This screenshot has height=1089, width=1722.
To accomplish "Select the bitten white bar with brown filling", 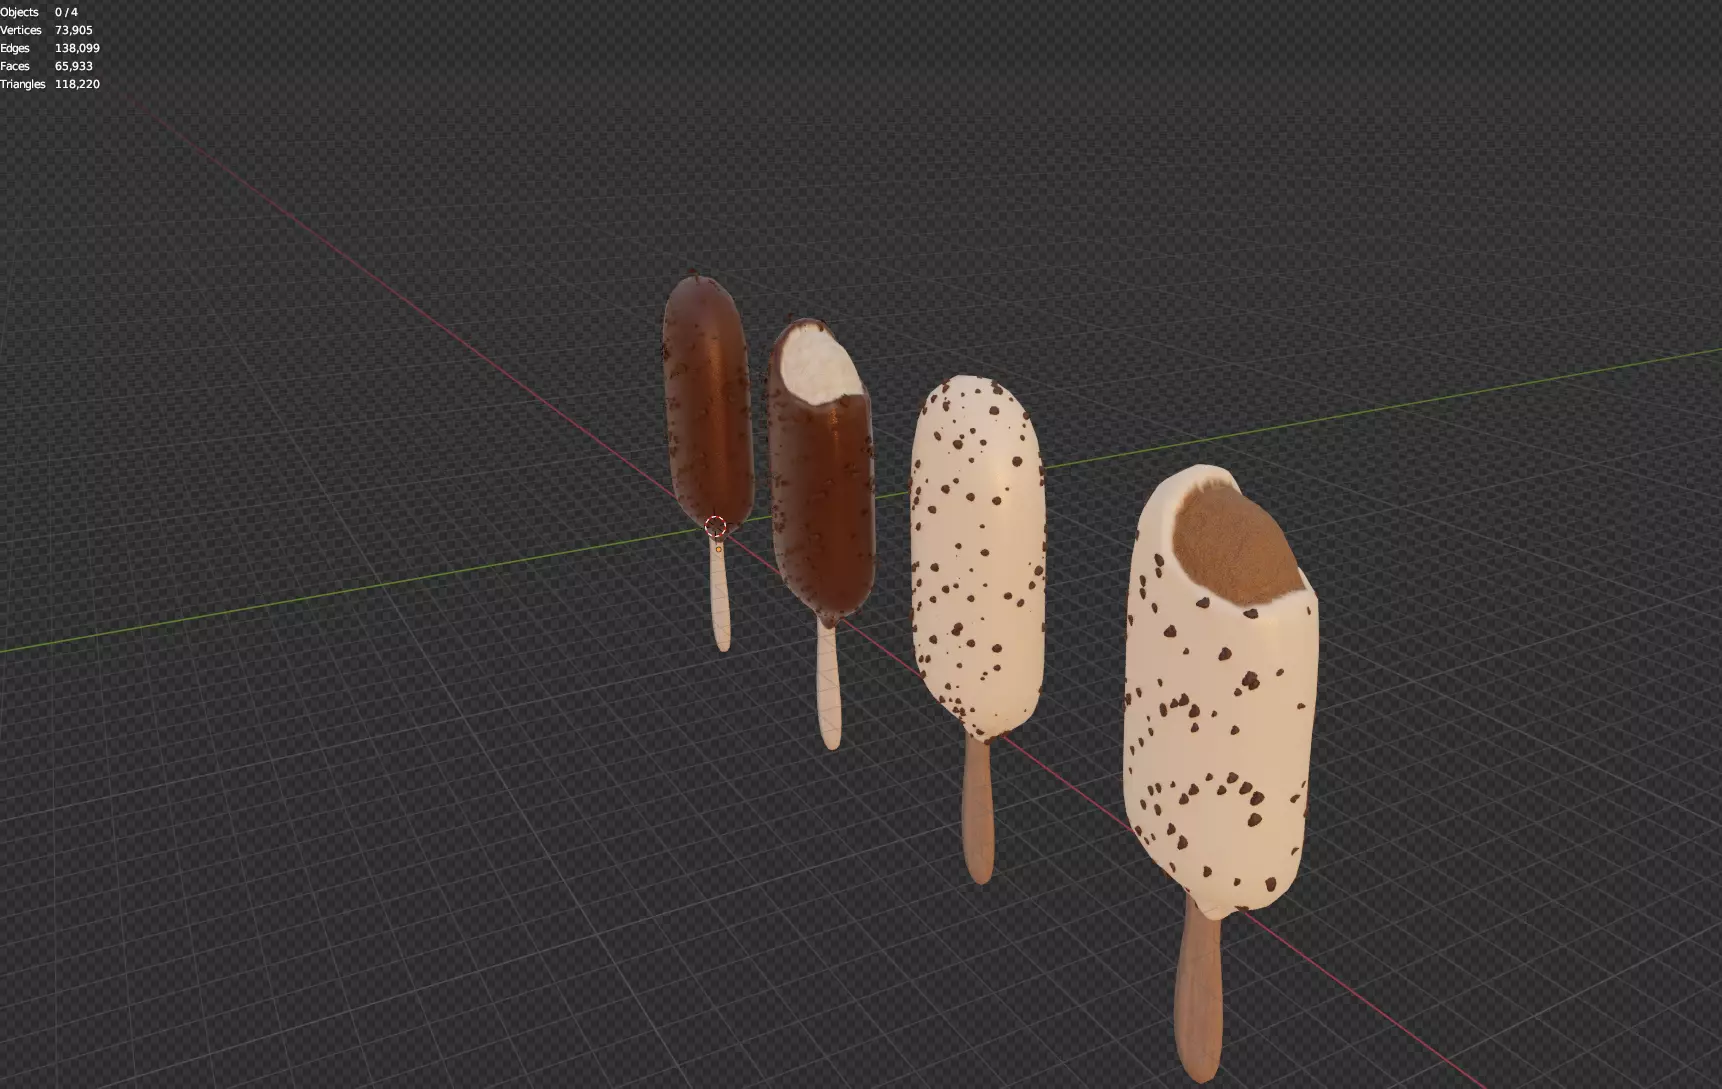I will pyautogui.click(x=1220, y=700).
